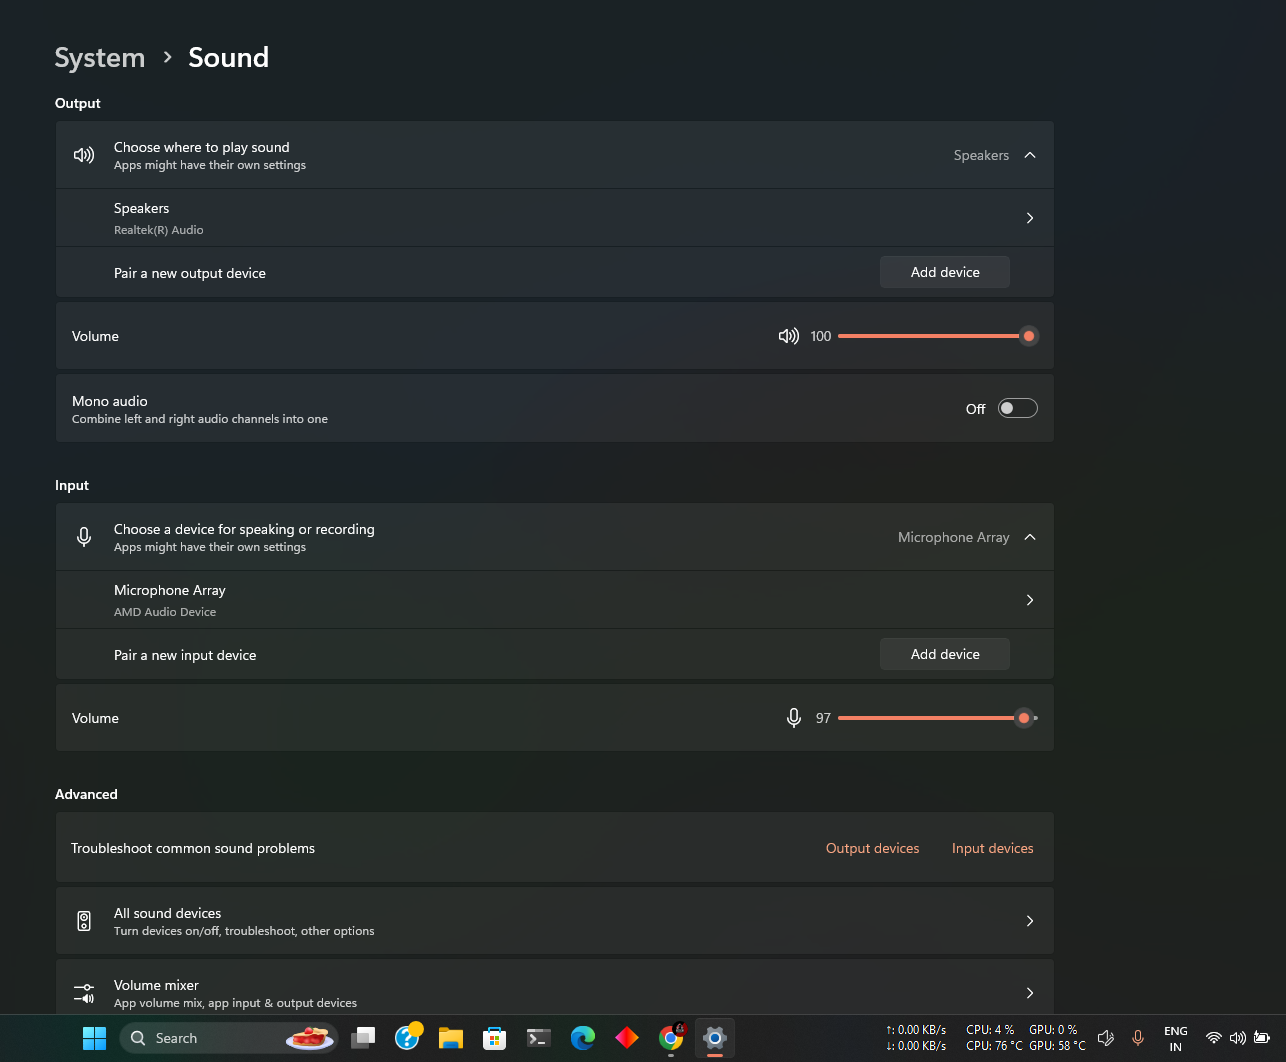Open the Input devices troubleshooter link
Viewport: 1286px width, 1062px height.
[992, 847]
